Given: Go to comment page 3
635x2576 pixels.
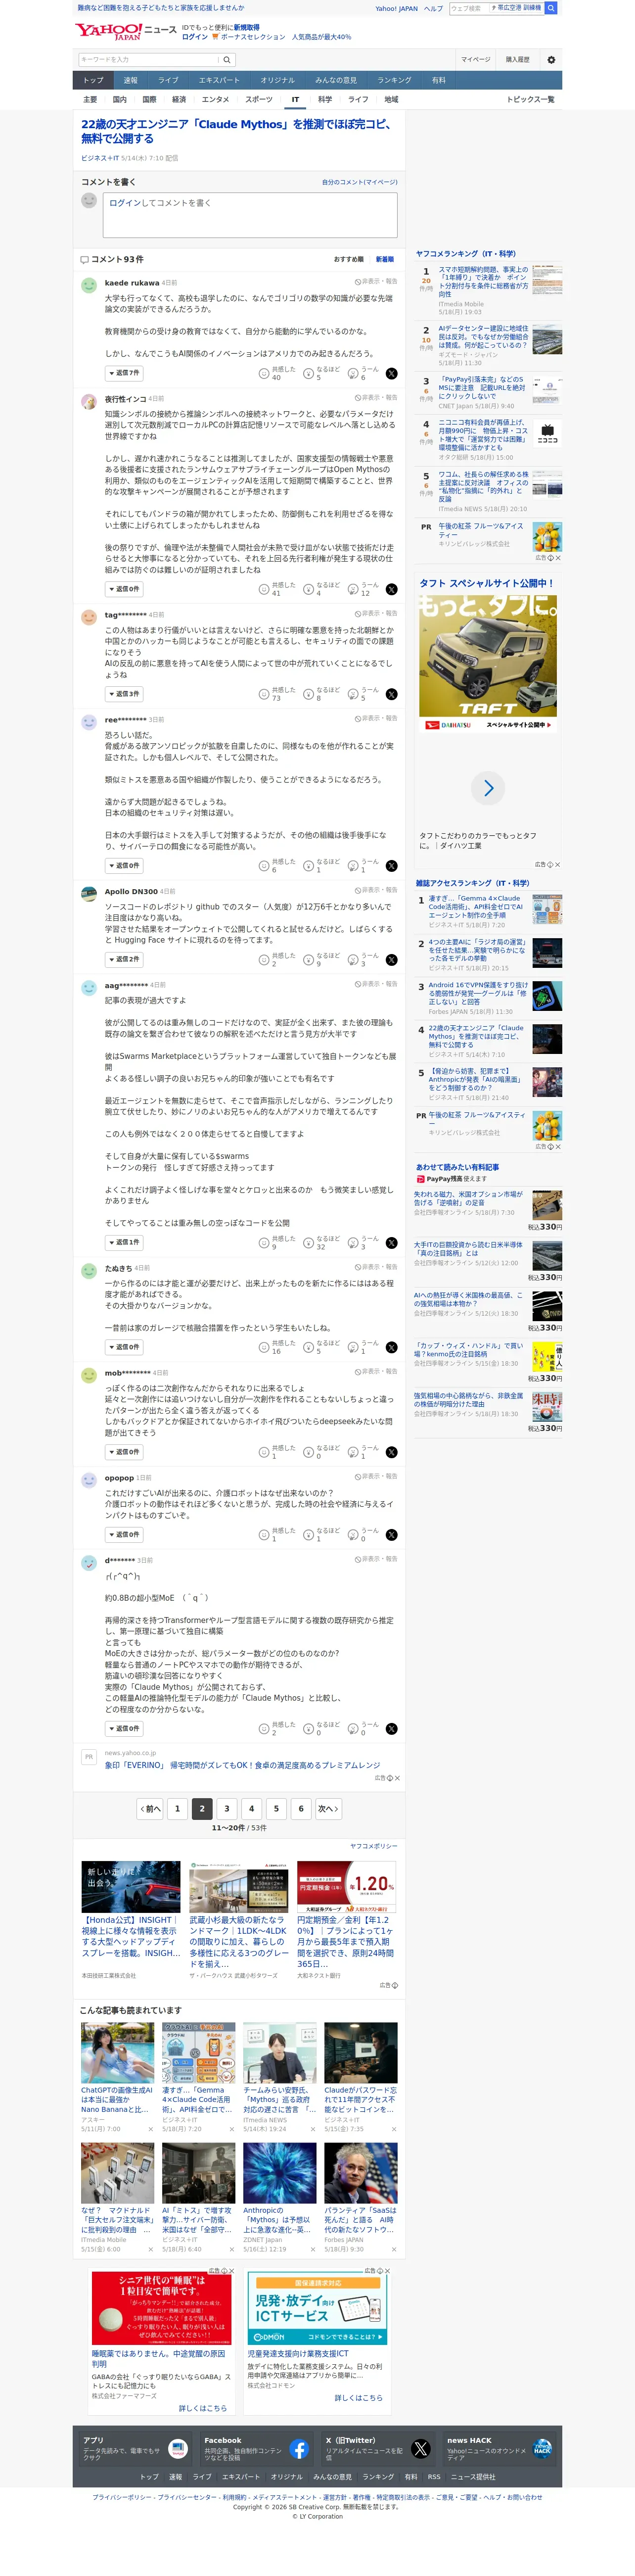Looking at the screenshot, I should point(227,1809).
